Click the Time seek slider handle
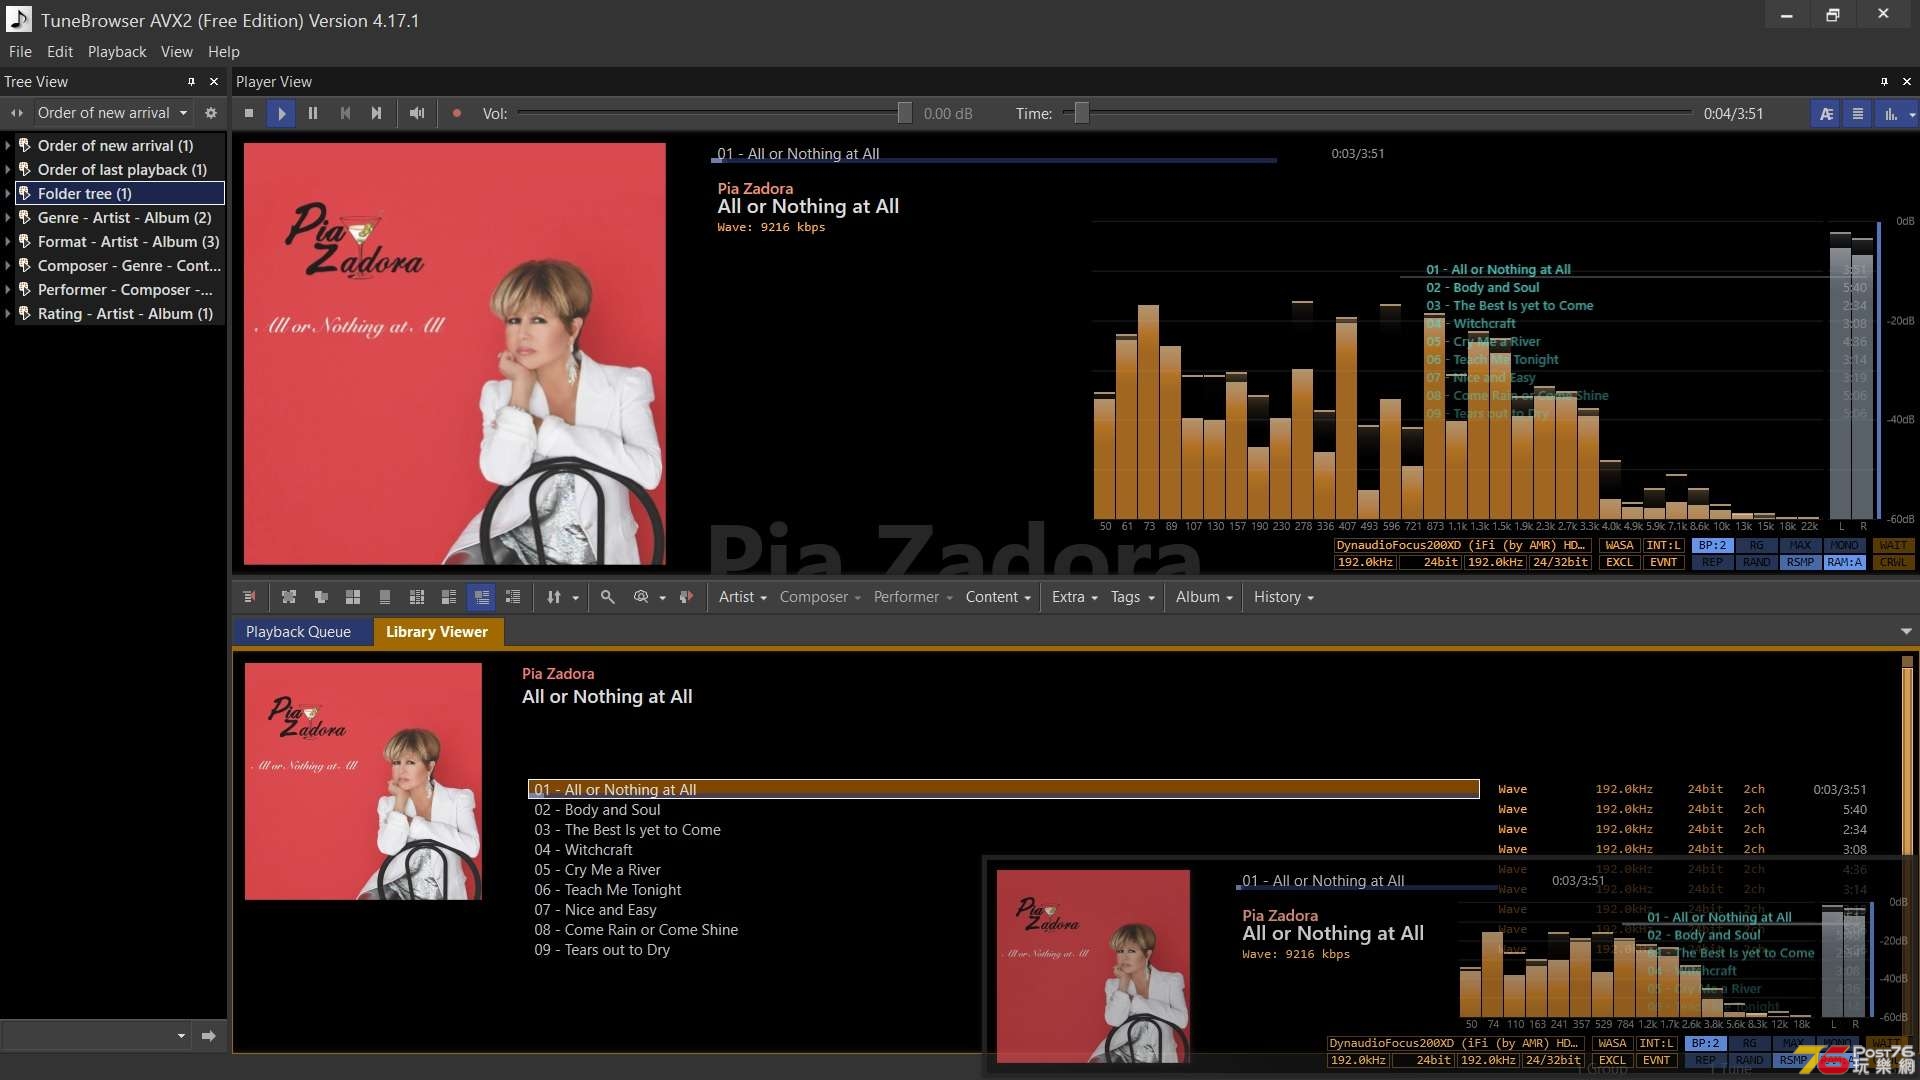 pos(1081,113)
